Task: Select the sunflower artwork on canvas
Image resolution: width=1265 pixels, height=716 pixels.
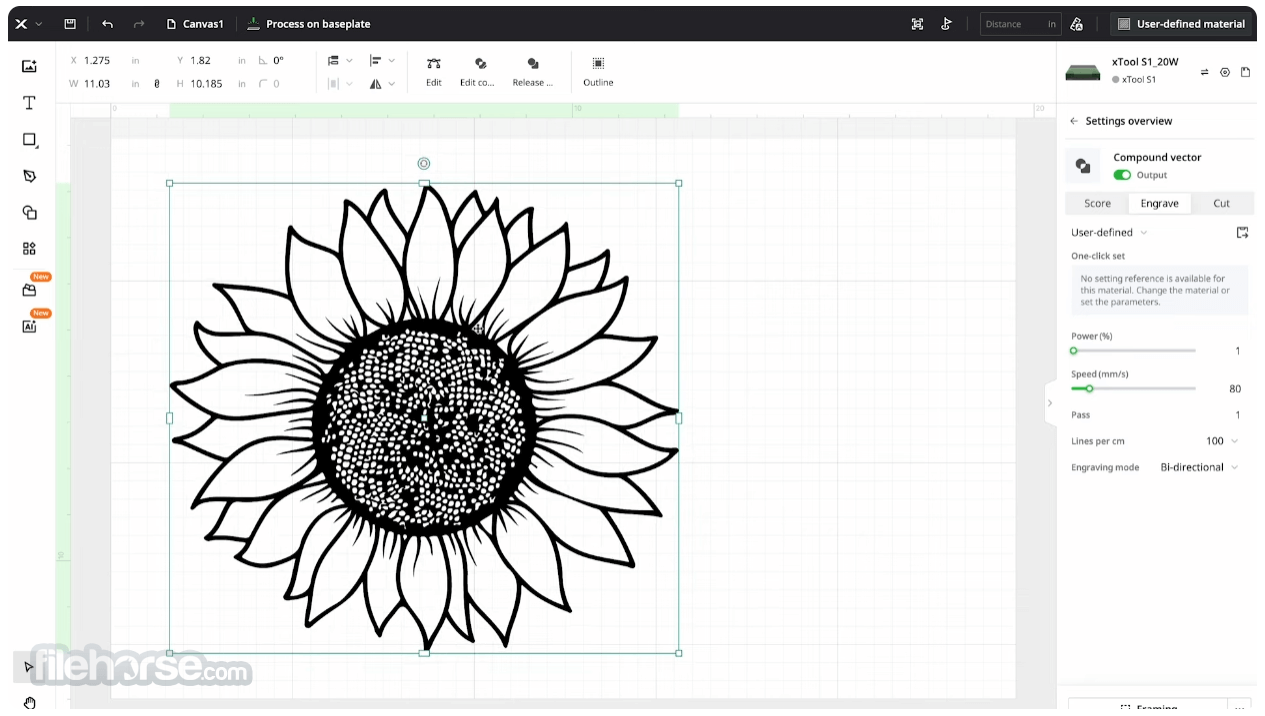Action: point(424,418)
